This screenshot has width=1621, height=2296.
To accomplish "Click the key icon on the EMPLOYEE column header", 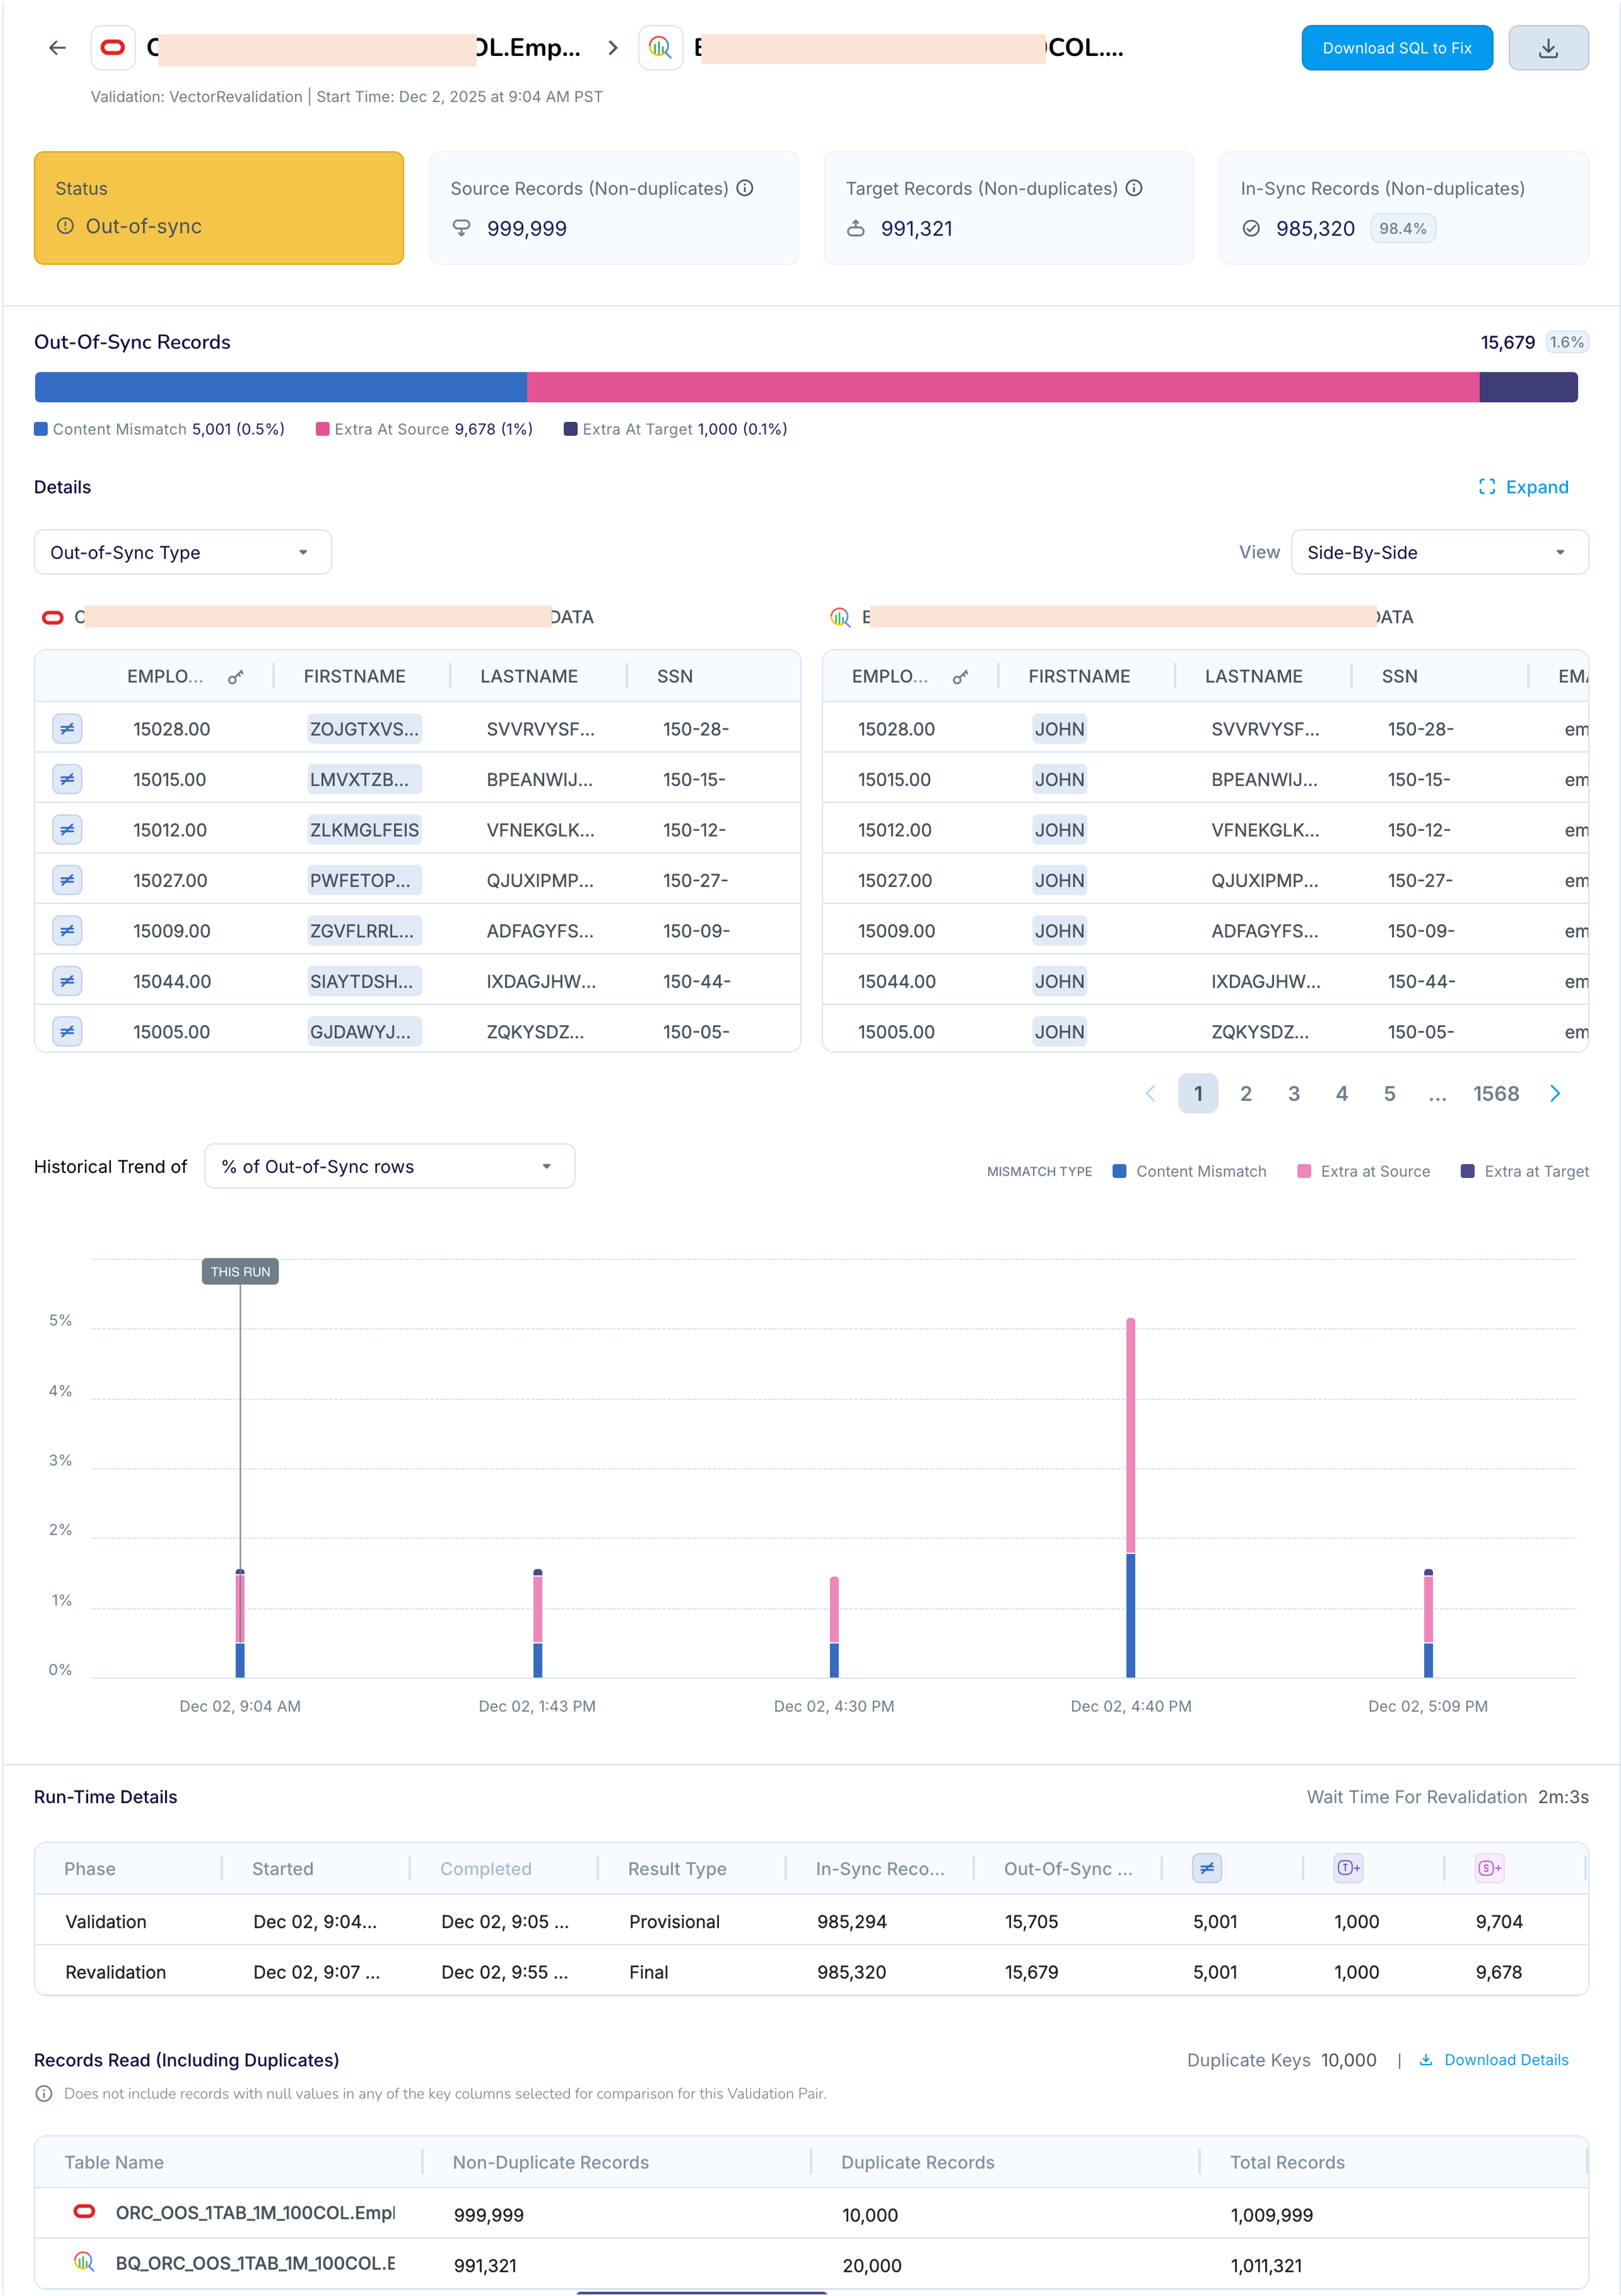I will [237, 676].
